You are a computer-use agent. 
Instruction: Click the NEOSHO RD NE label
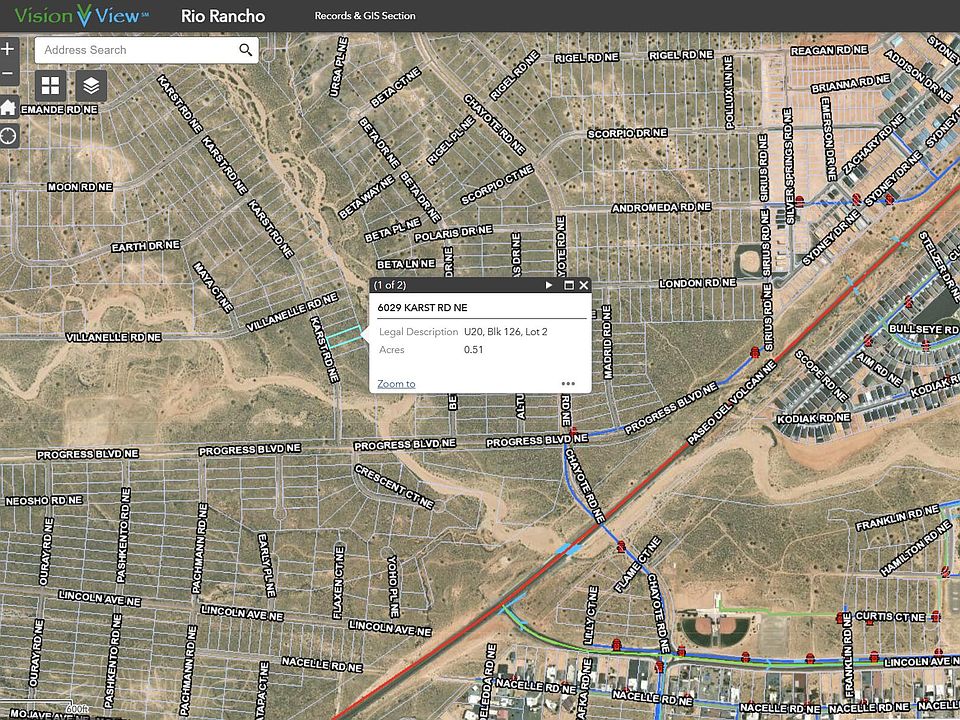click(44, 500)
